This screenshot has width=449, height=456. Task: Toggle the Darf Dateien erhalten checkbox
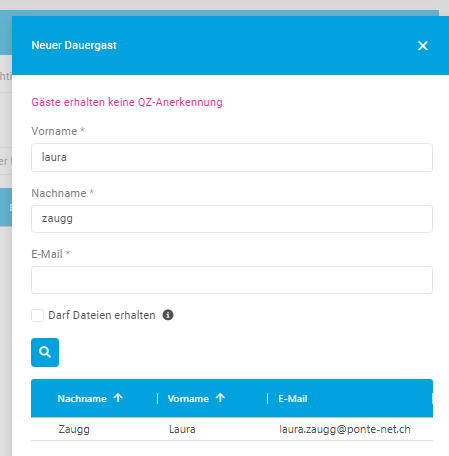pyautogui.click(x=37, y=315)
